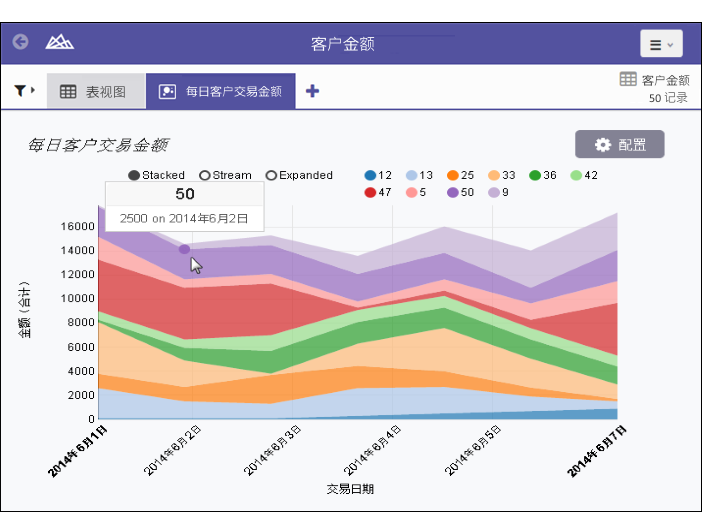This screenshot has width=702, height=512.
Task: Click the 配置 settings button
Action: coord(619,144)
